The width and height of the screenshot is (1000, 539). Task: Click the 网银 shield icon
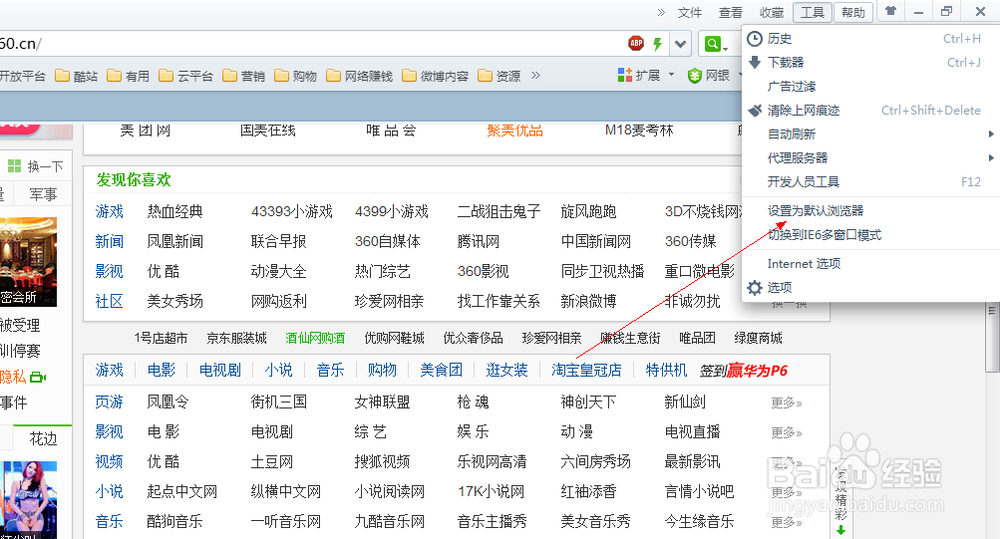(x=695, y=76)
